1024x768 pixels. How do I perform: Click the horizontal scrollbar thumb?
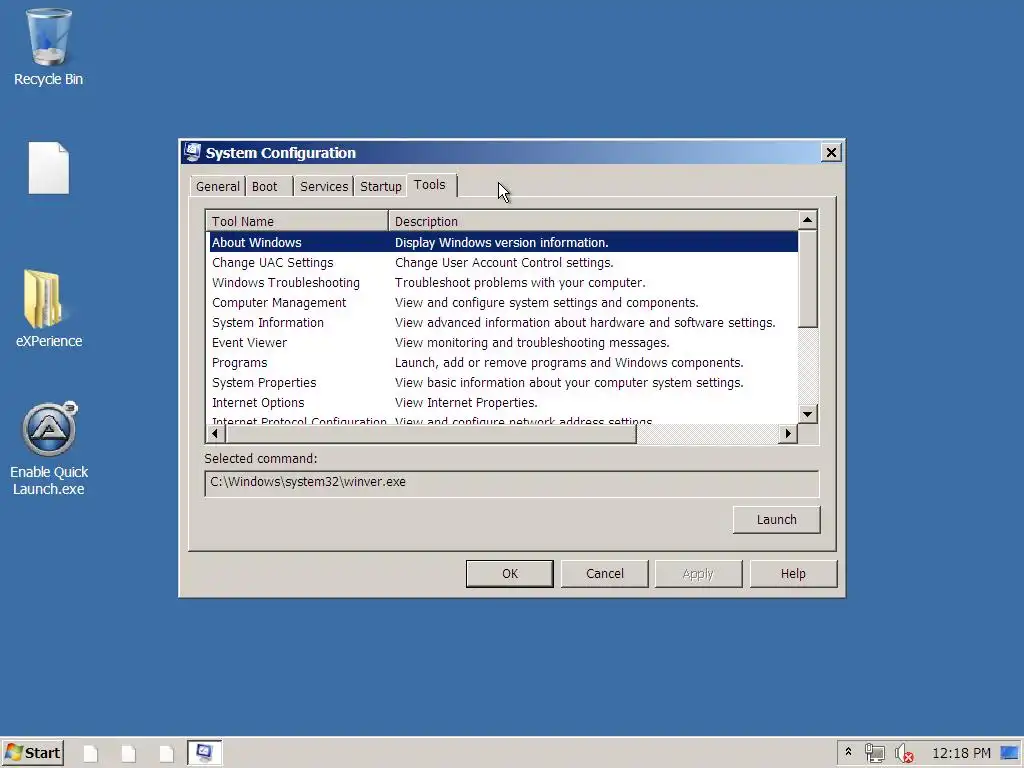(431, 434)
